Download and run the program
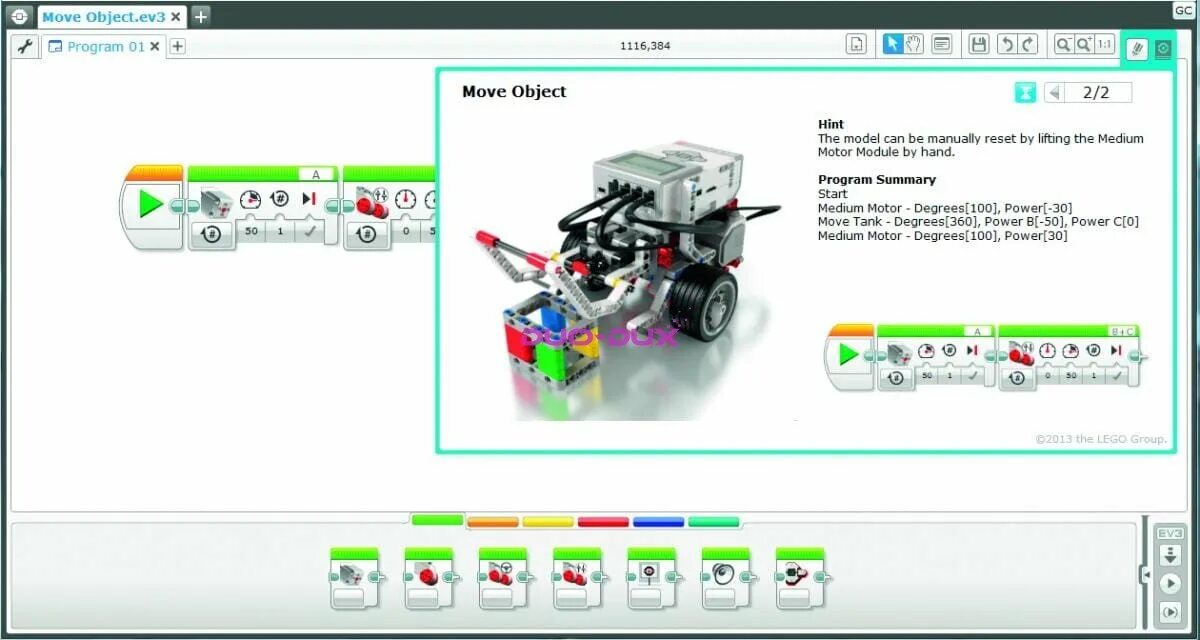The height and width of the screenshot is (640, 1200). (x=1168, y=583)
